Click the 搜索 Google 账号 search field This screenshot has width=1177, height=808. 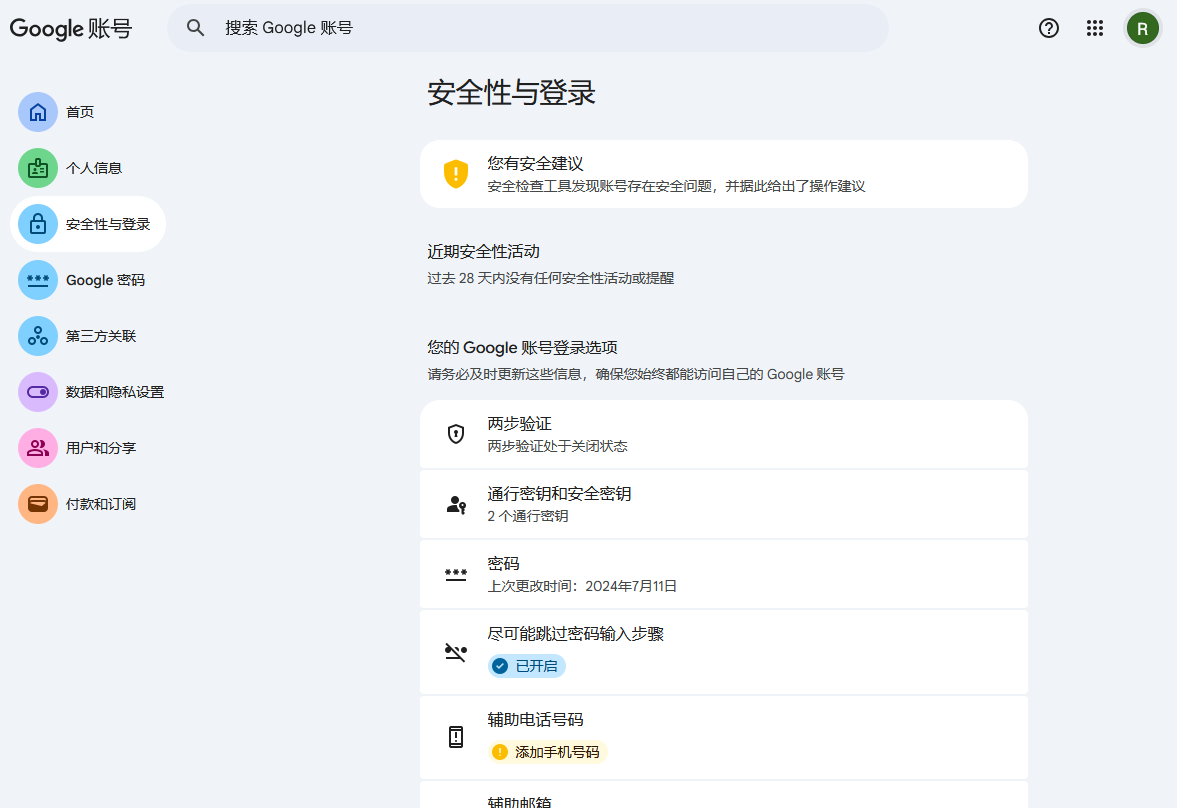[529, 27]
